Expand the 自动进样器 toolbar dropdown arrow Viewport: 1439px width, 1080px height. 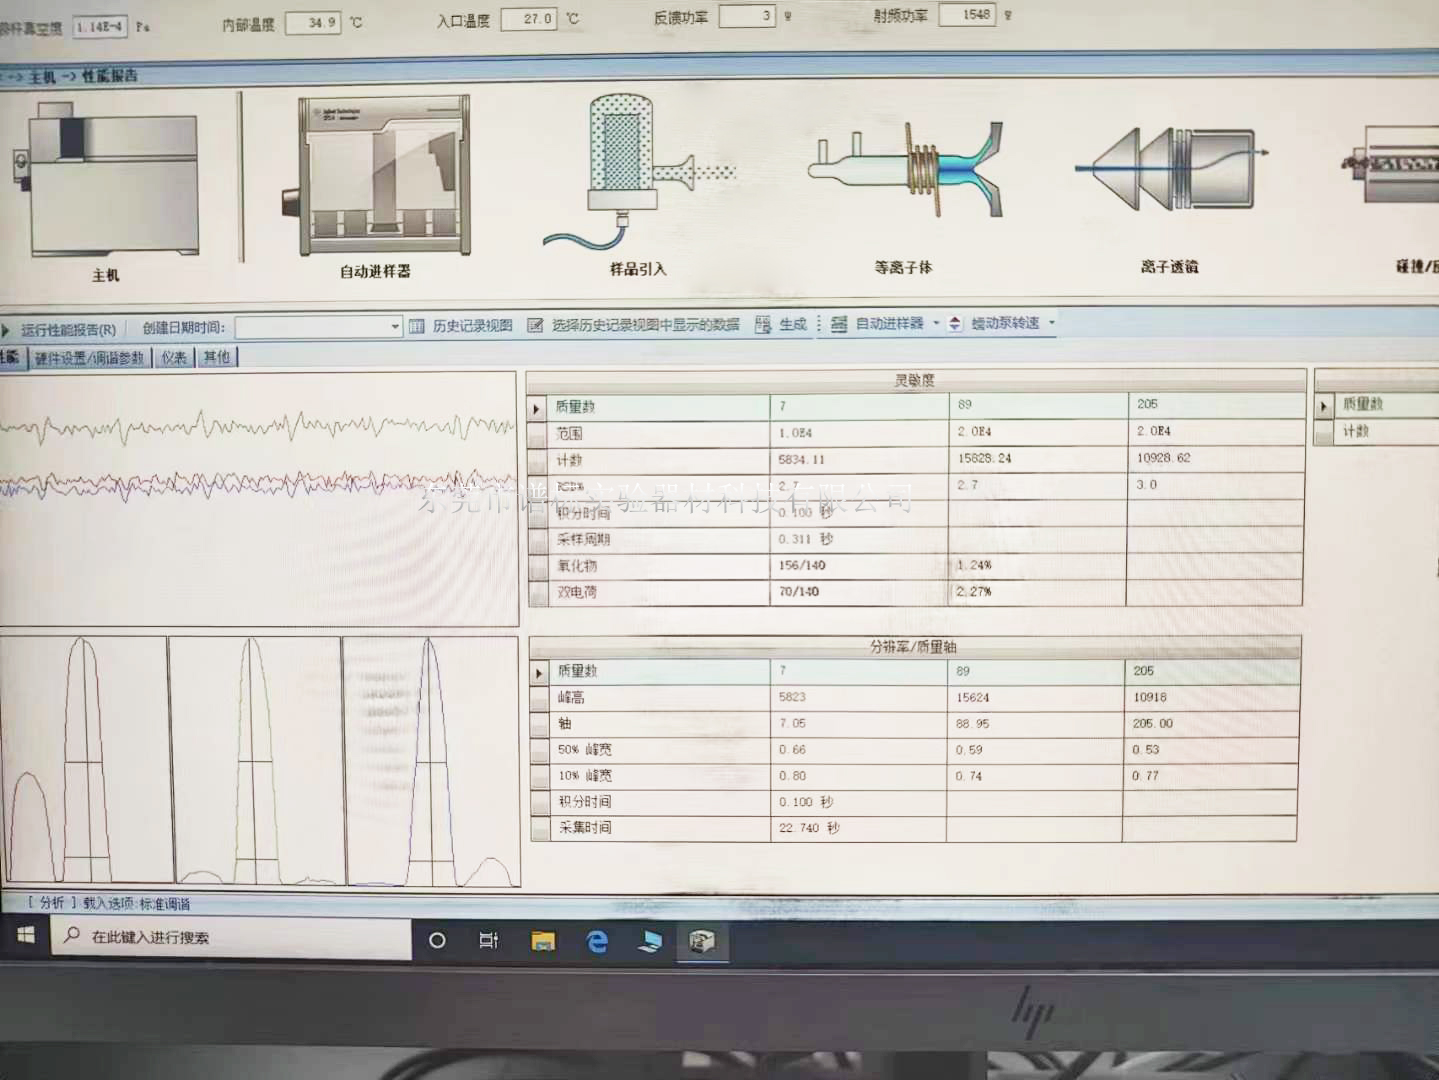click(x=936, y=323)
